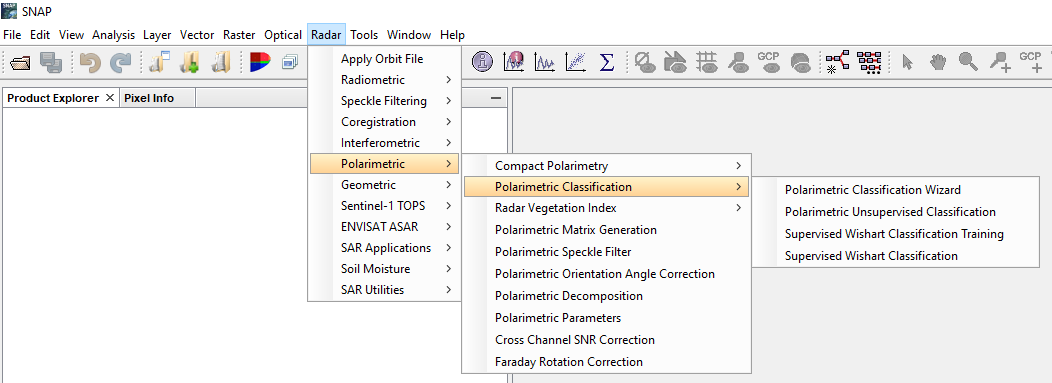The height and width of the screenshot is (383, 1052).
Task: Click the product list icon after the green plus
Action: tap(221, 62)
